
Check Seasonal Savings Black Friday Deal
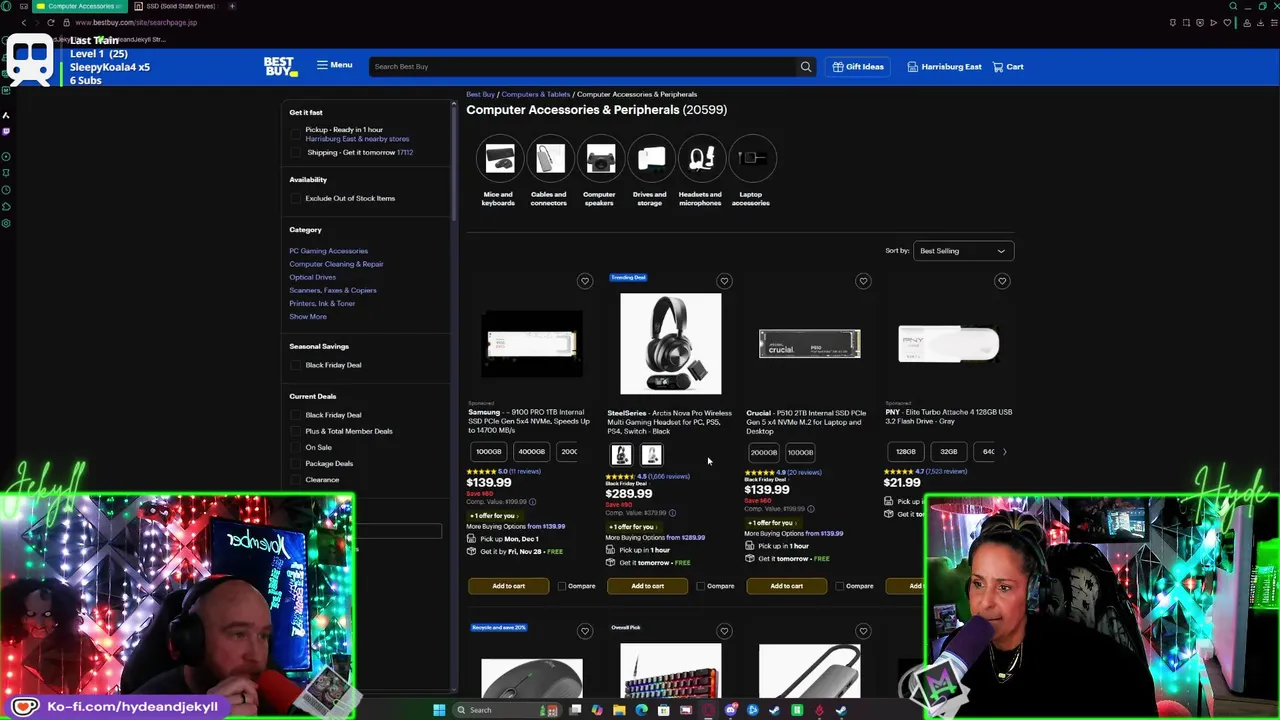point(296,365)
